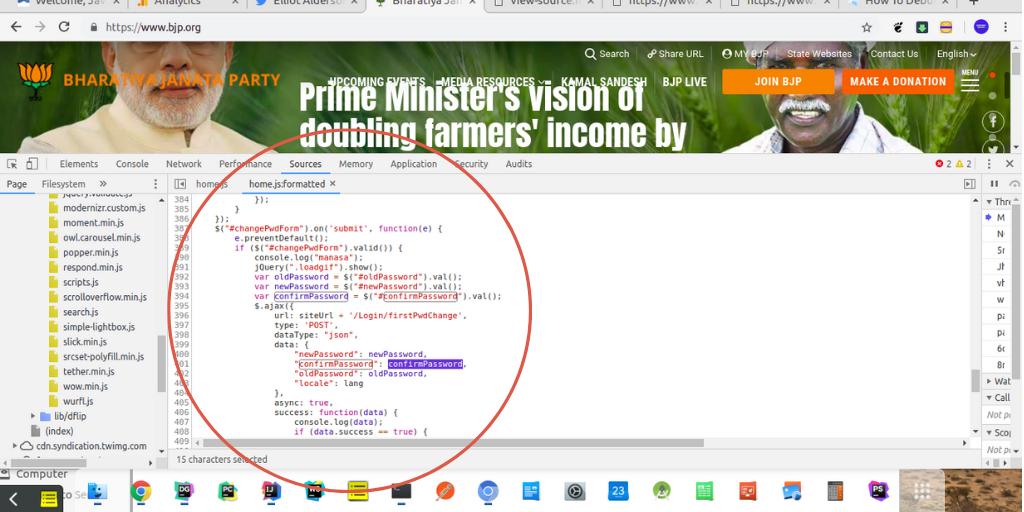Open DevTools customize three-dot menu
1024x512 pixels.
(x=989, y=164)
